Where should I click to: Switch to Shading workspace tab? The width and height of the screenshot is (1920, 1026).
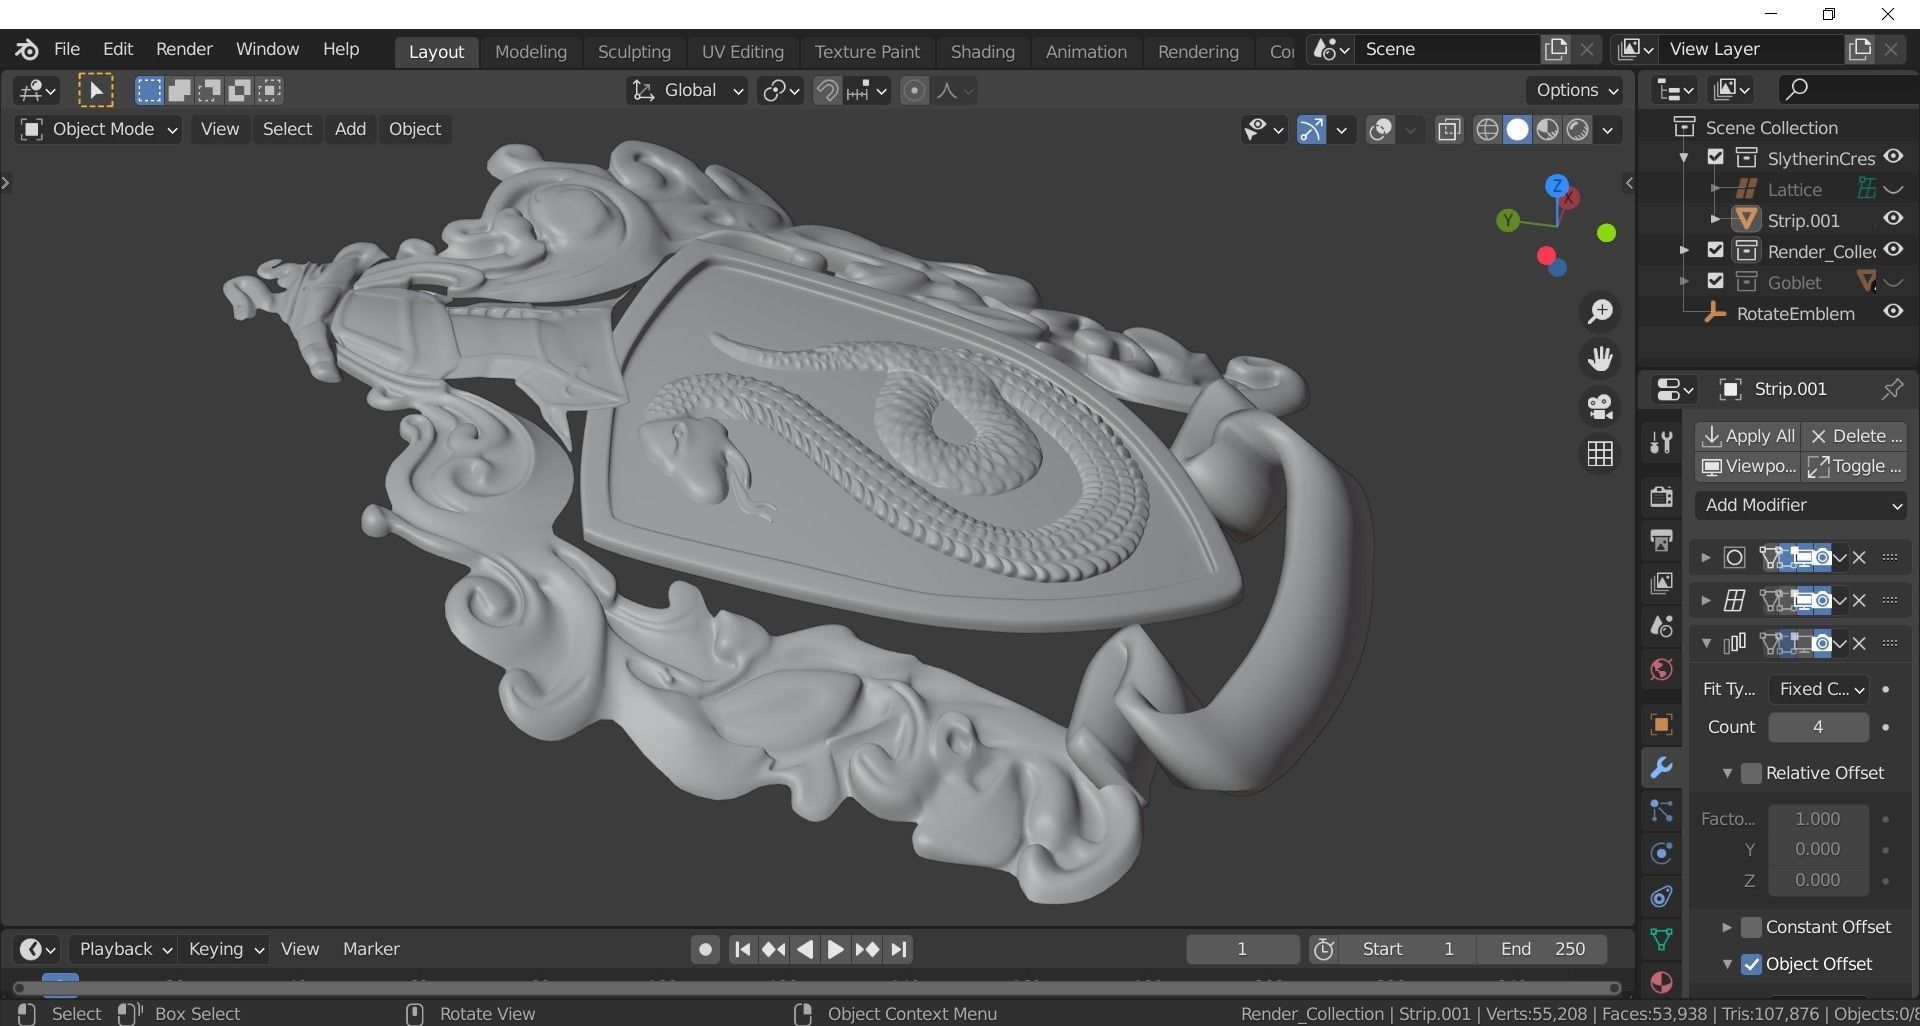[x=982, y=52]
